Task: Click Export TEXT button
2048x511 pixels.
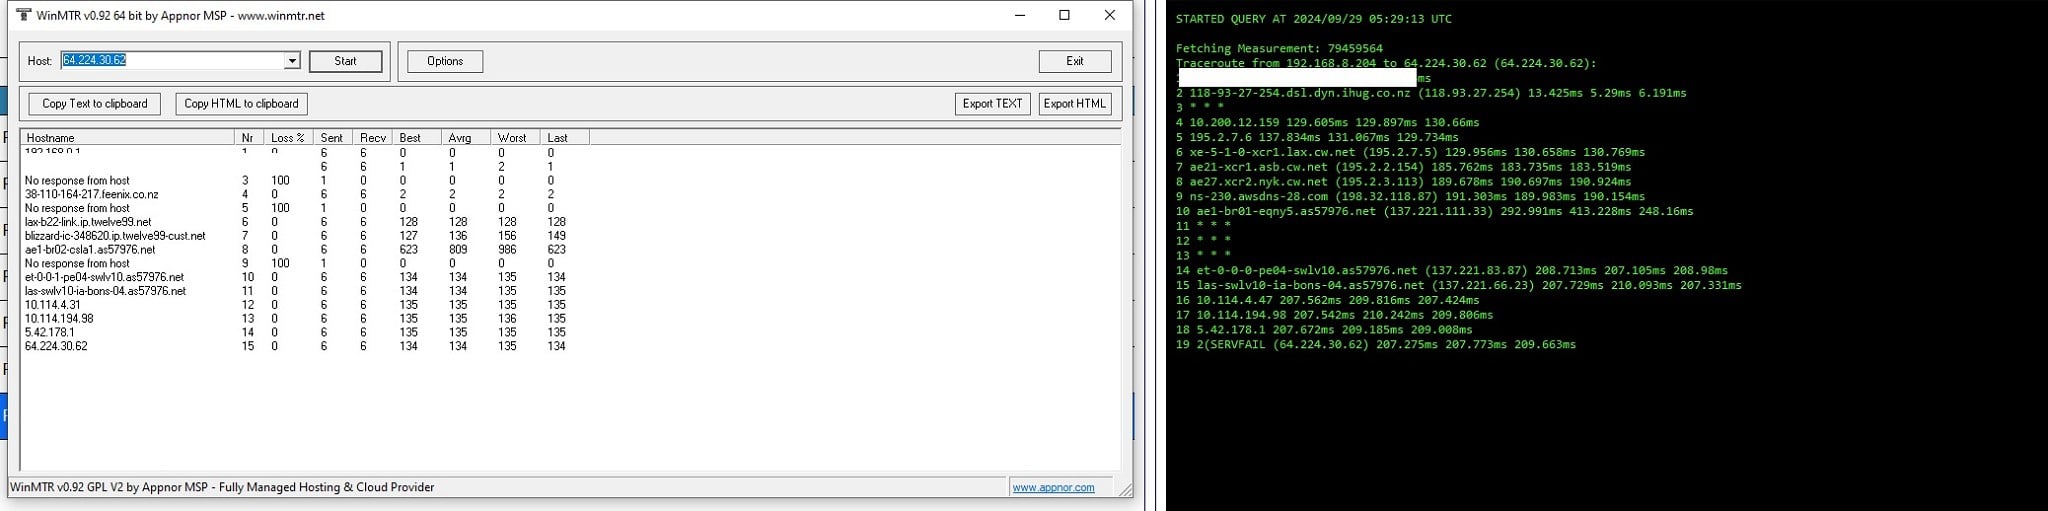Action: point(992,104)
